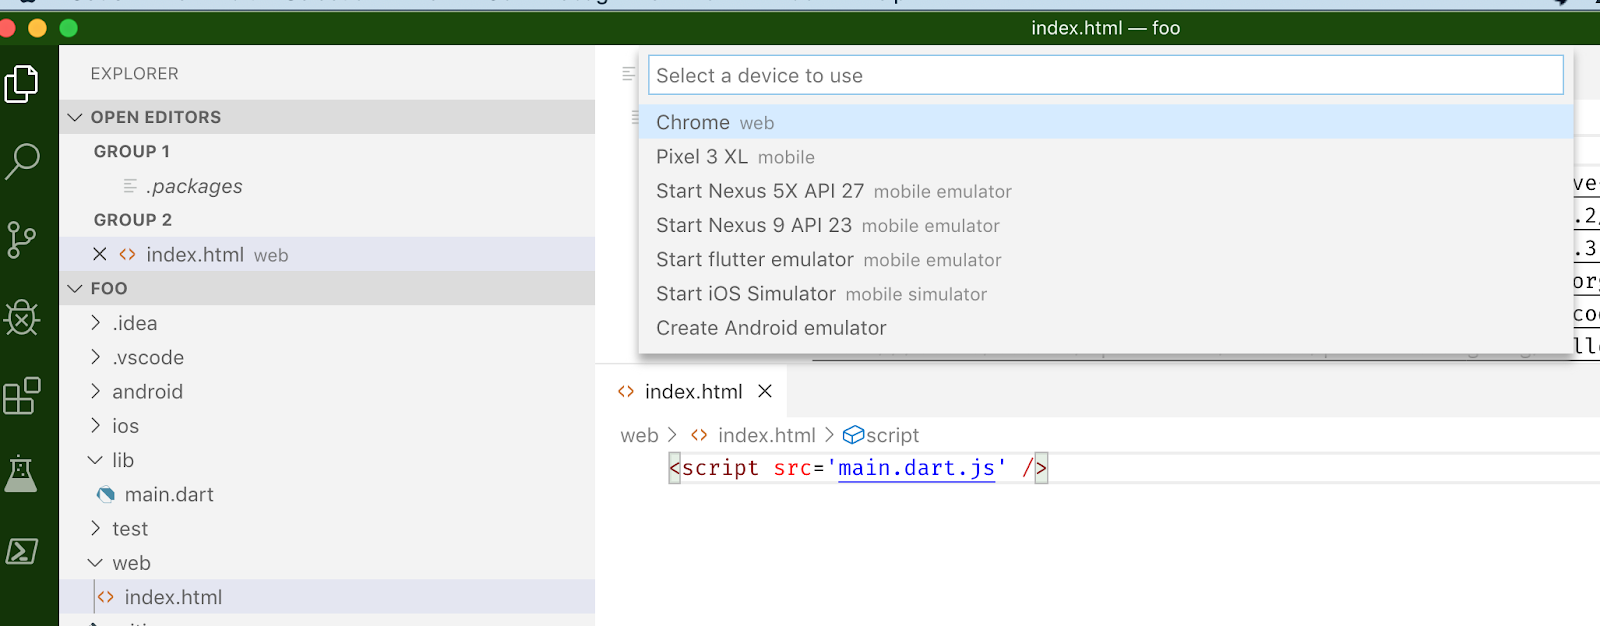Click the script breadcrumb item

tap(891, 435)
